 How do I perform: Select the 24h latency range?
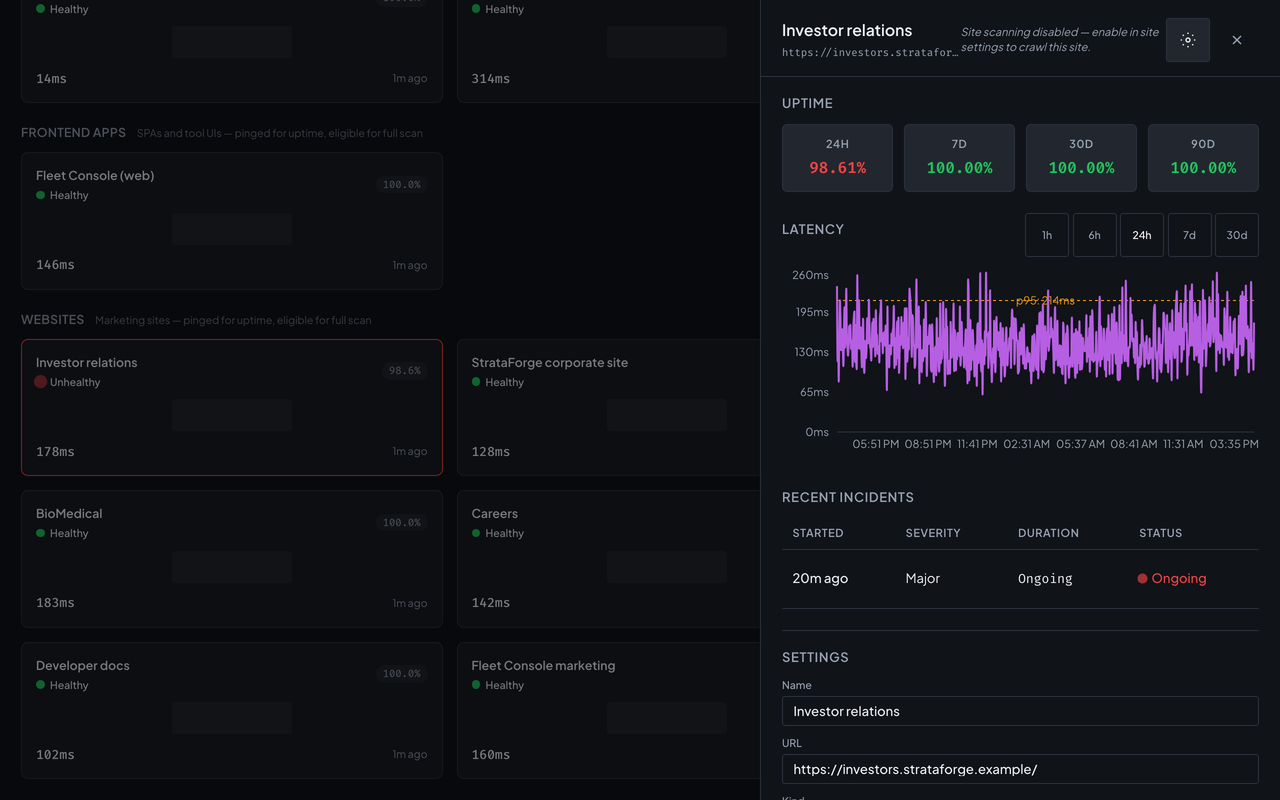[1142, 235]
